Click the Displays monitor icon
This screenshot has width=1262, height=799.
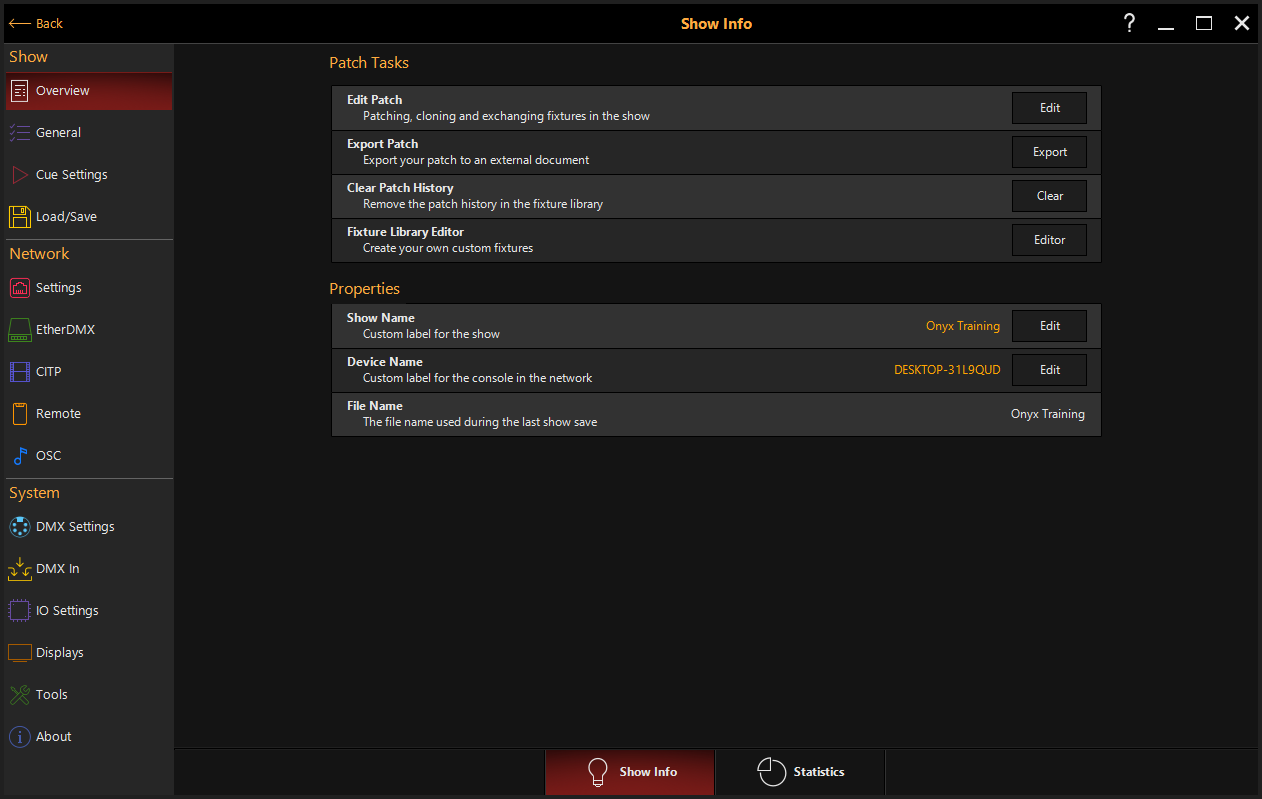[19, 653]
